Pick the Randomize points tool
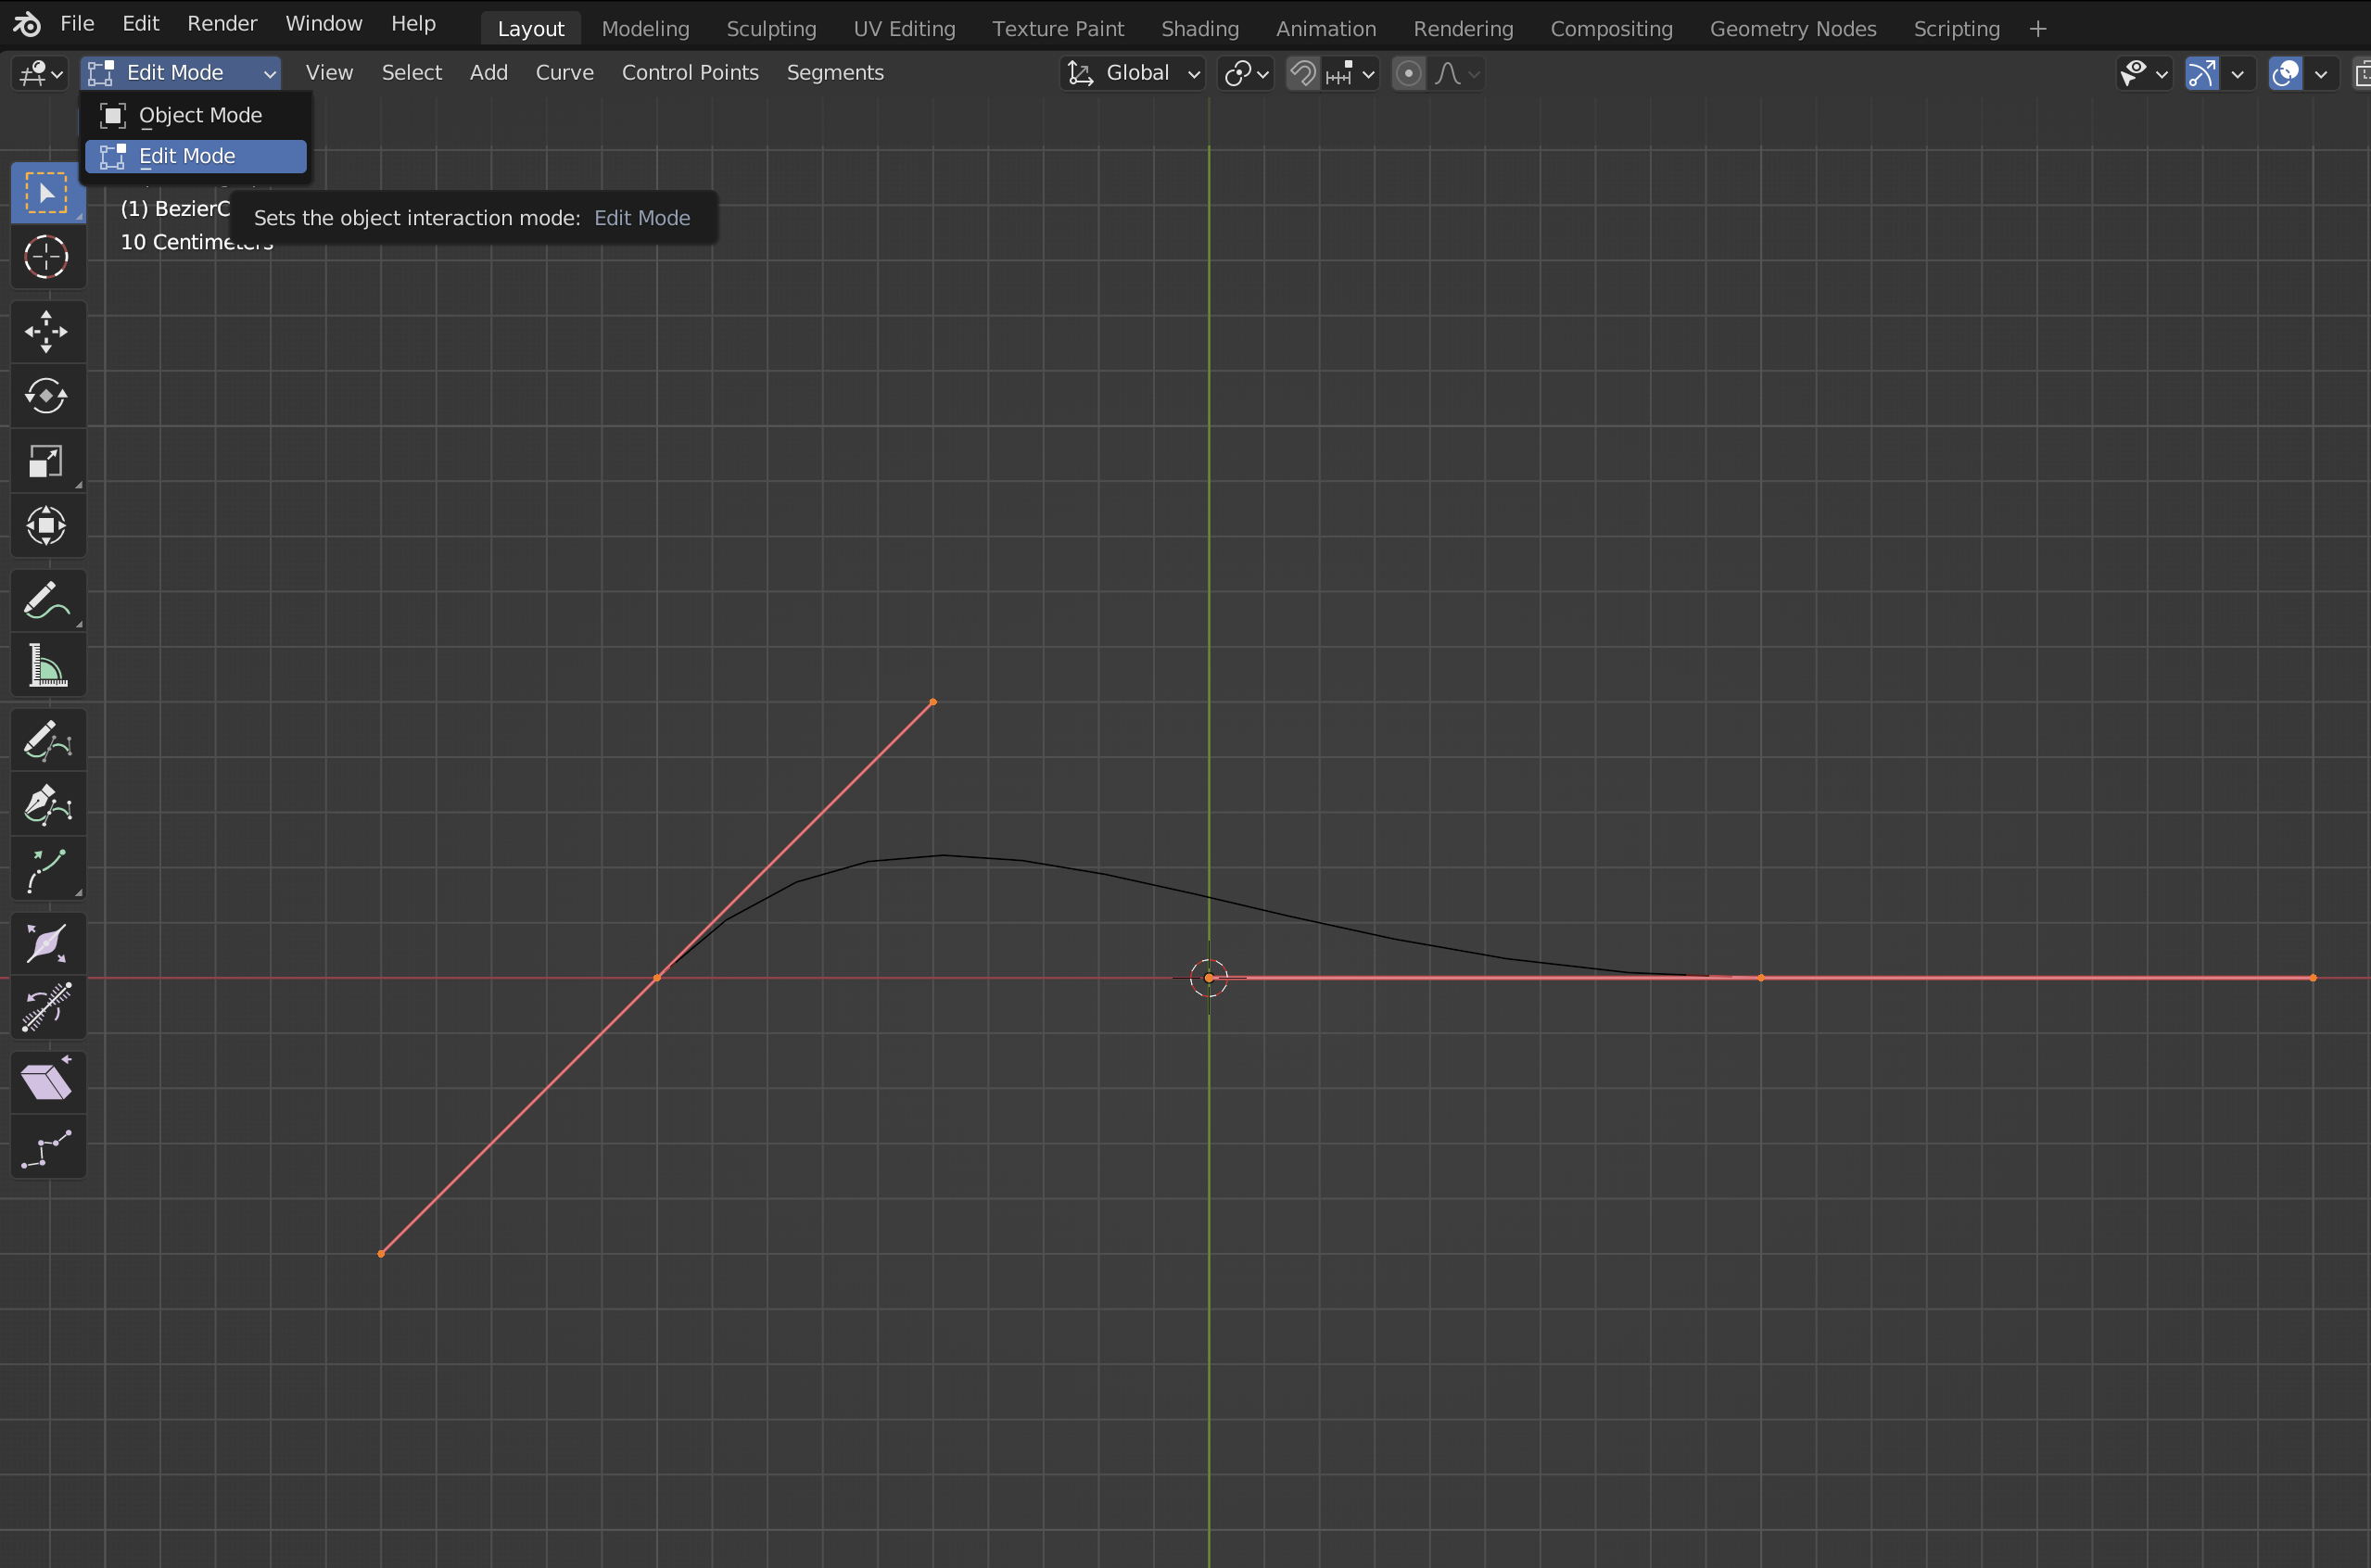The image size is (2371, 1568). (47, 1148)
